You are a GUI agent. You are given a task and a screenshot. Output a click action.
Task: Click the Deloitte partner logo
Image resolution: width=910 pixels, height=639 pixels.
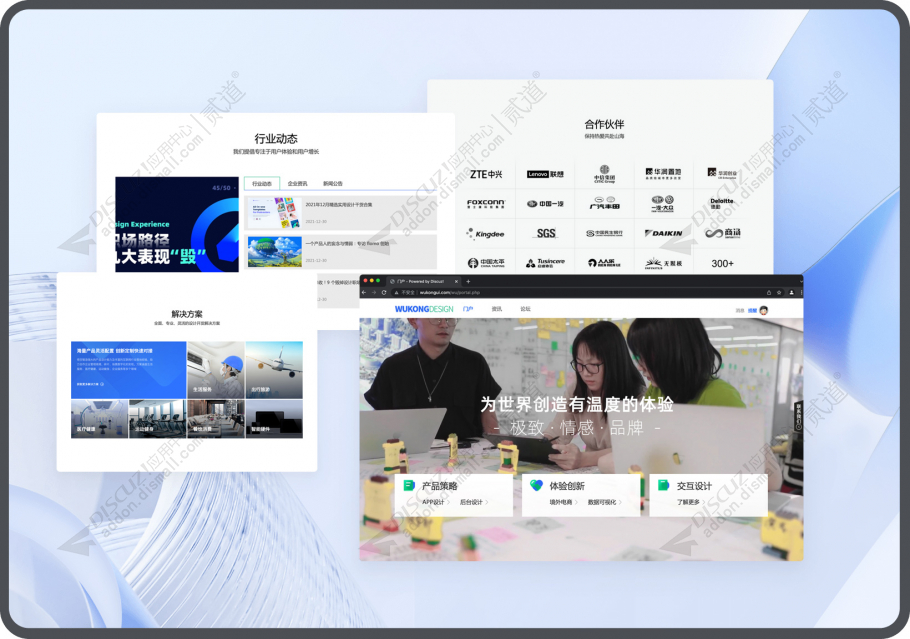pyautogui.click(x=722, y=203)
